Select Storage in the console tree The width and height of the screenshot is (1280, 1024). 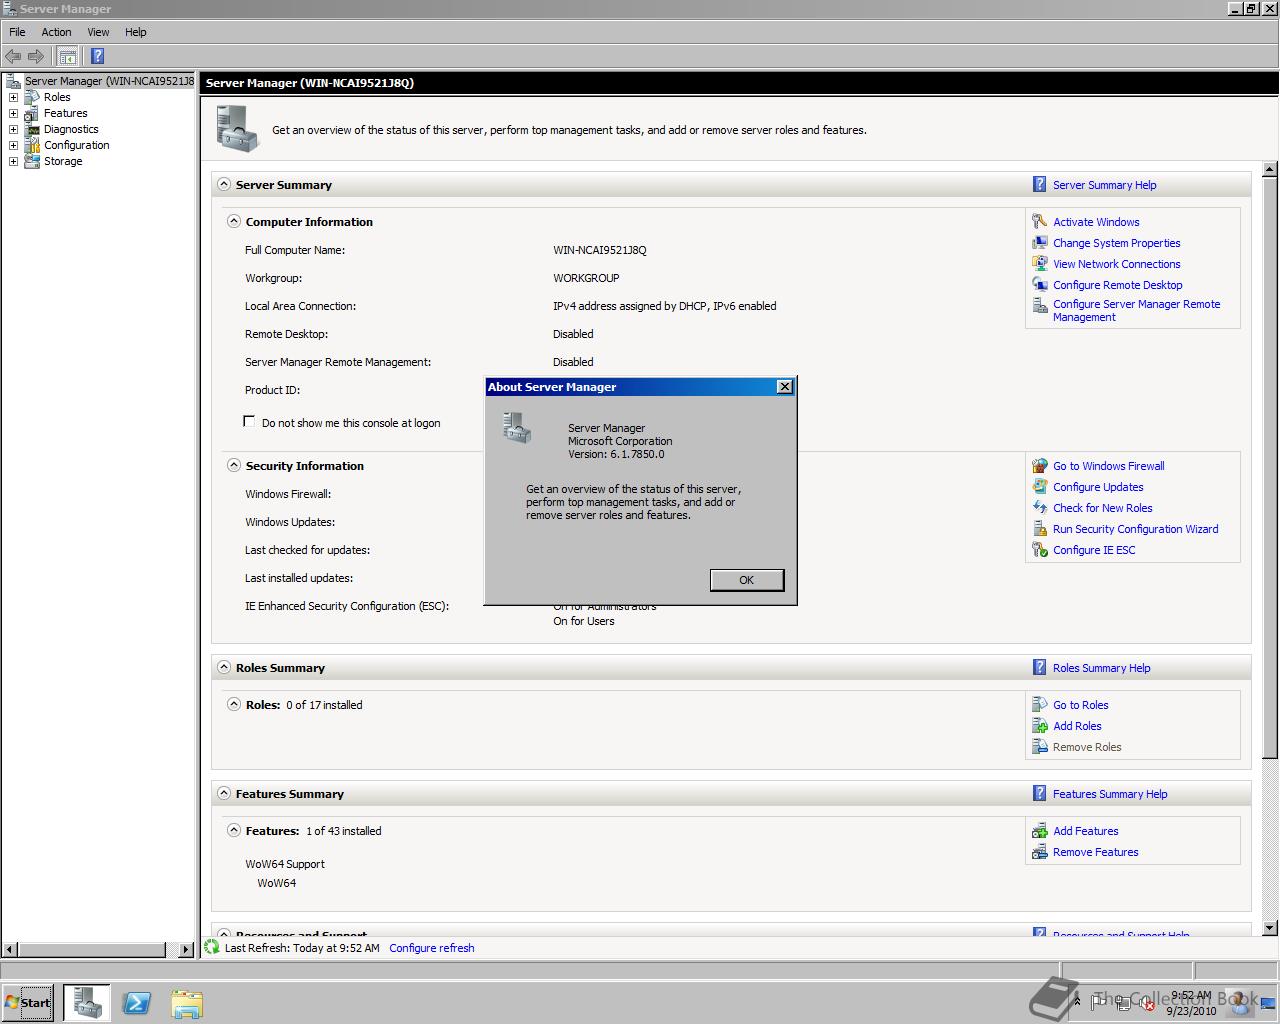coord(63,161)
